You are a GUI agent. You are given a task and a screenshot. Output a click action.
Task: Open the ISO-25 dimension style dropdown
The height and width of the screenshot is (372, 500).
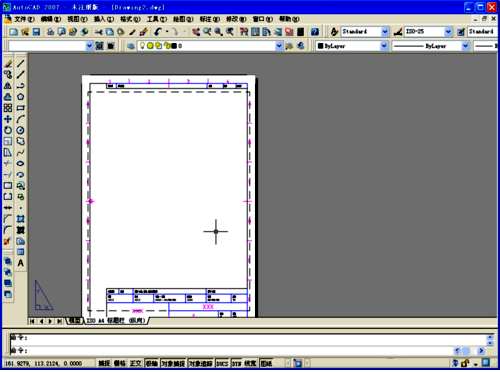(x=448, y=32)
